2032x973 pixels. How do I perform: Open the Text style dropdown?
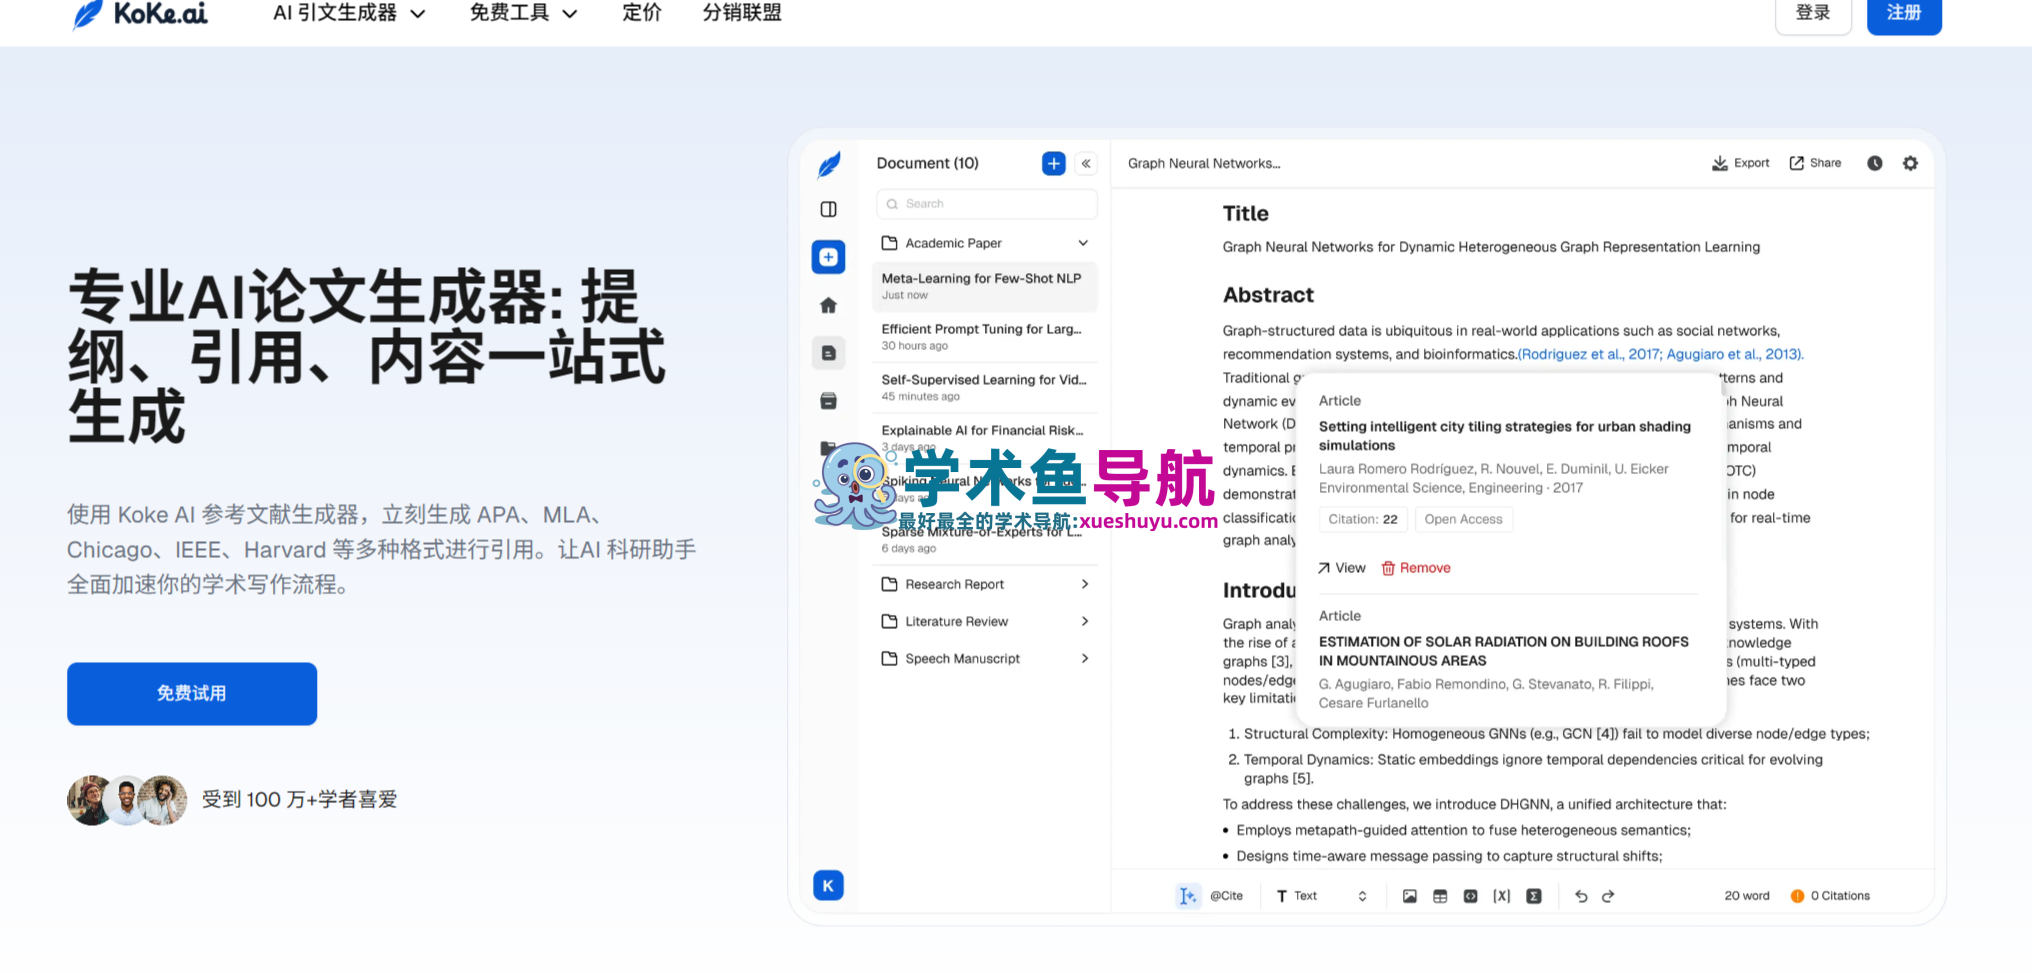(1322, 896)
